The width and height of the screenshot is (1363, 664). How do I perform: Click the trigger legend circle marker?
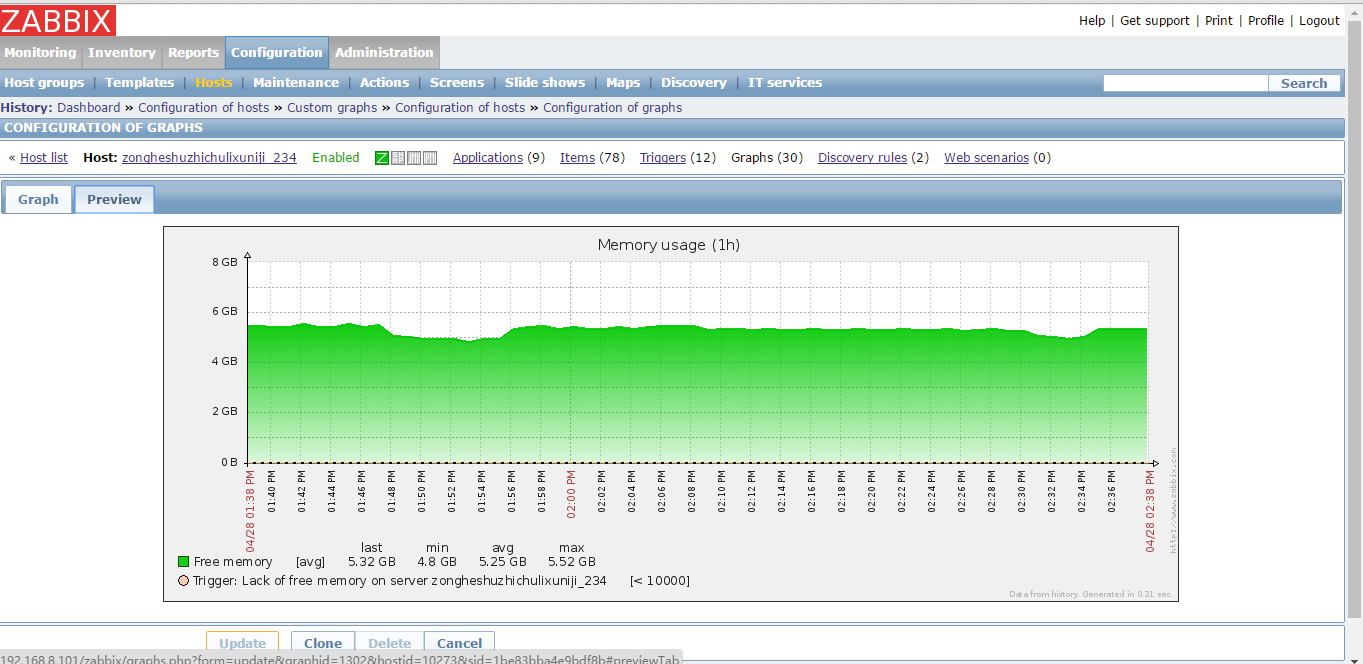coord(183,581)
